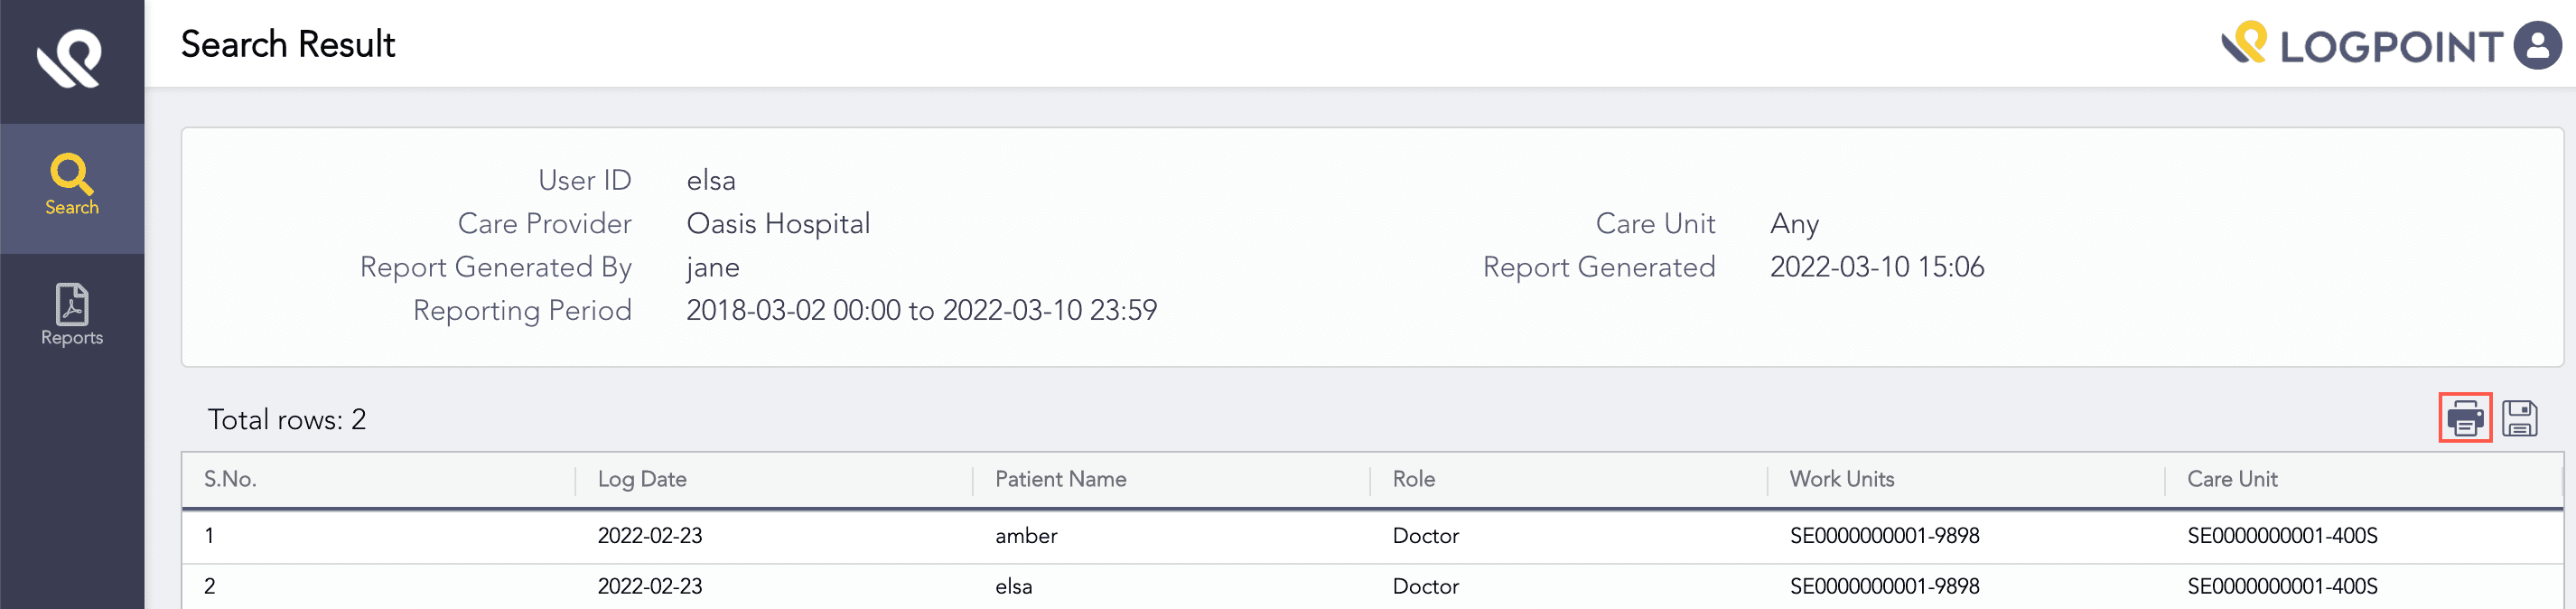This screenshot has height=609, width=2576.
Task: Click the save report floppy icon
Action: point(2519,418)
